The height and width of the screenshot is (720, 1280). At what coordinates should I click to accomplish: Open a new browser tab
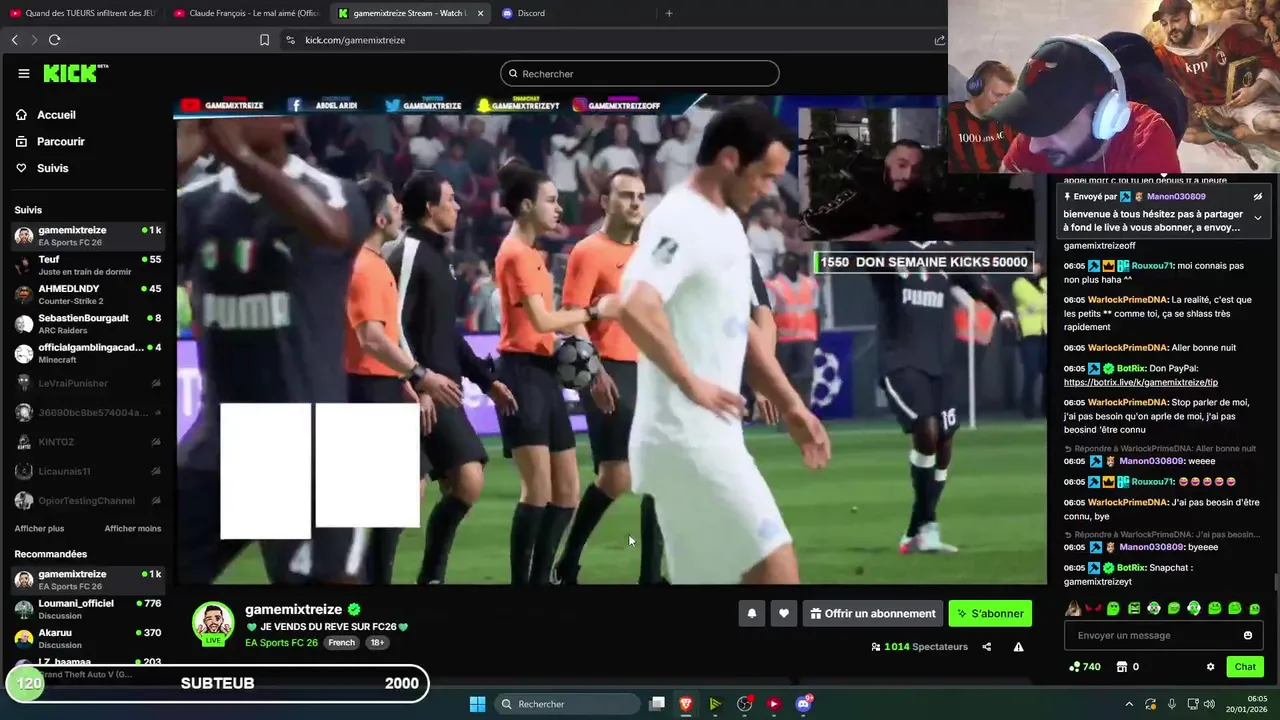coord(669,13)
